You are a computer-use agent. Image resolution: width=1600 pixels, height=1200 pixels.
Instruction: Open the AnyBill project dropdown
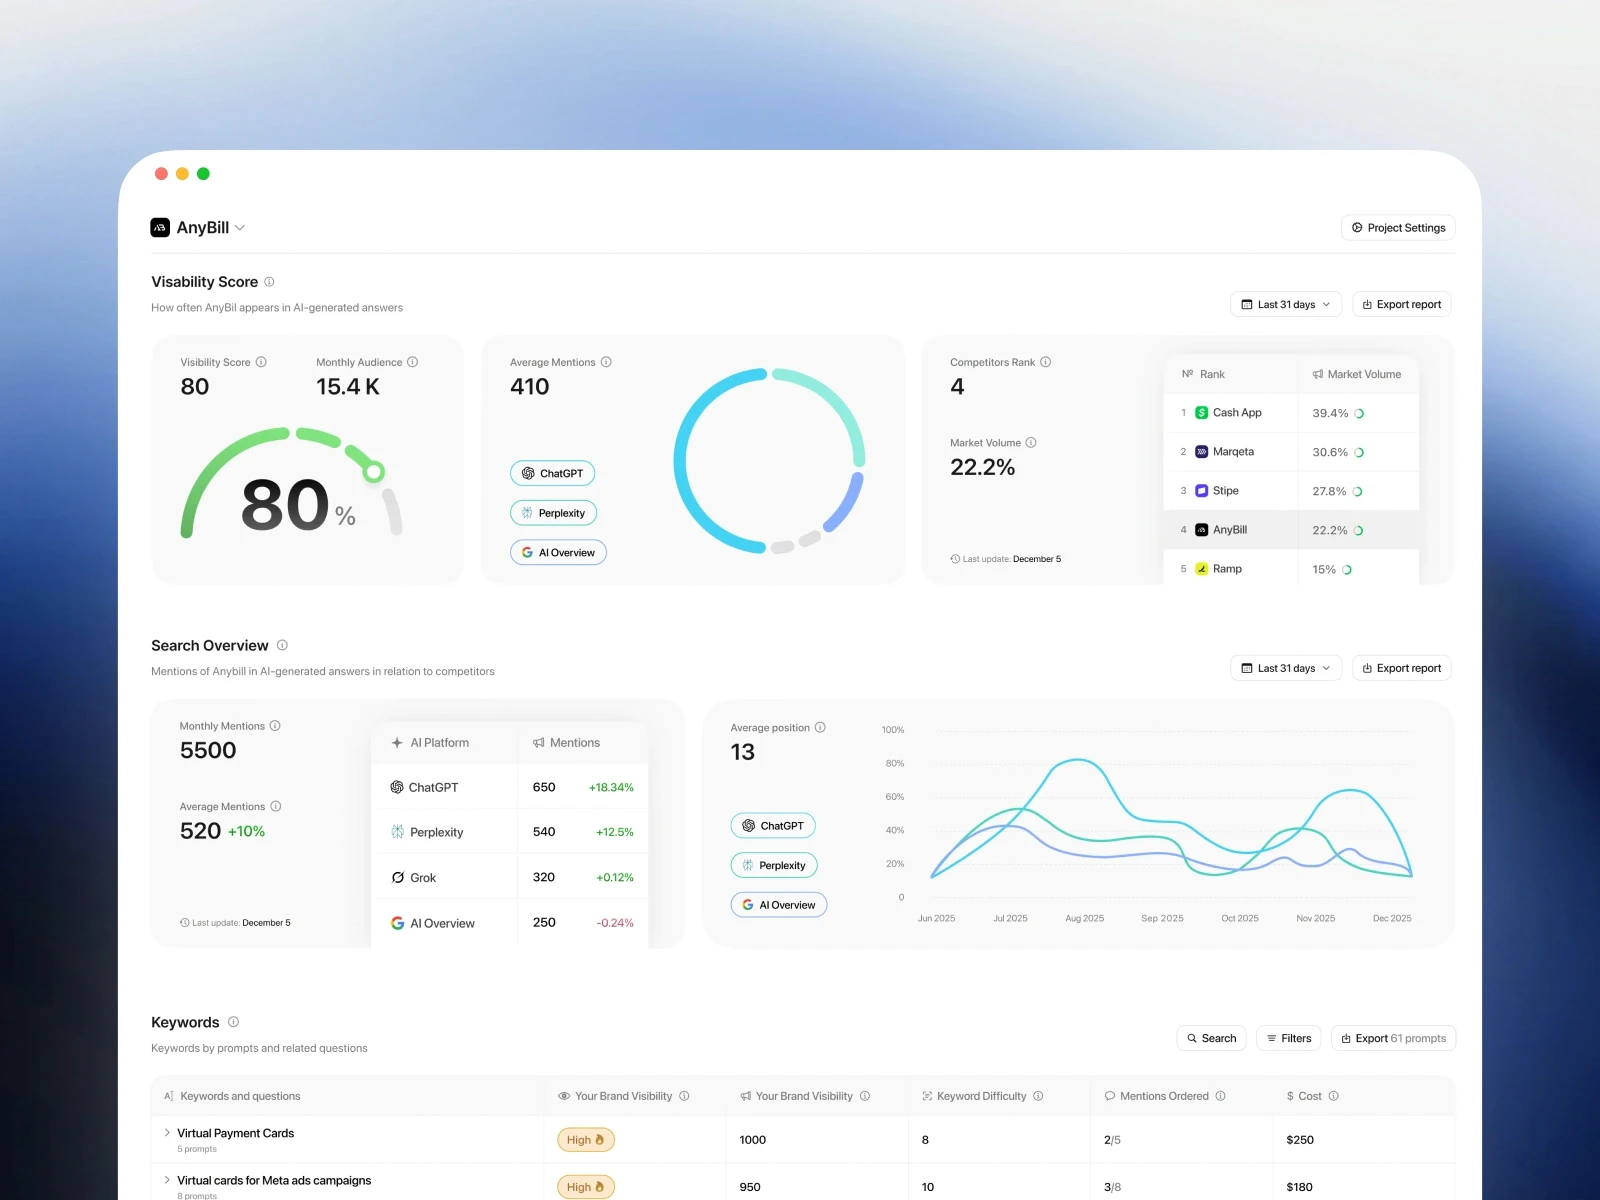tap(198, 228)
